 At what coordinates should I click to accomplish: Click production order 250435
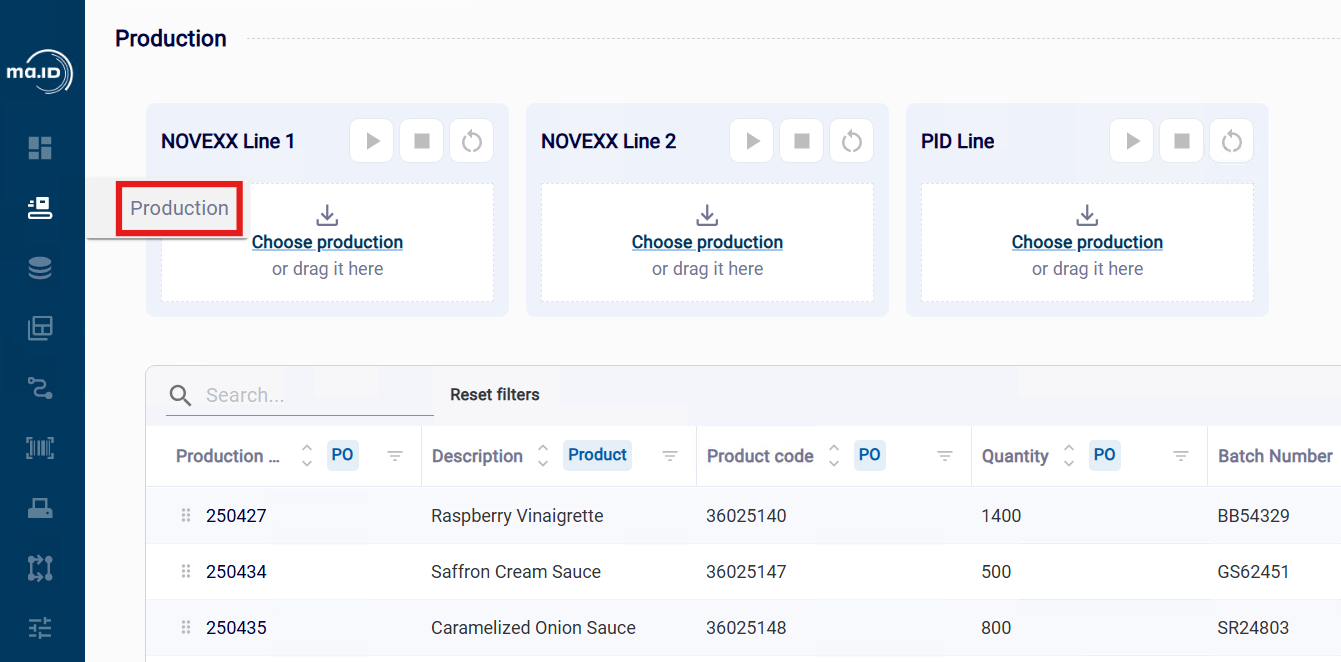click(236, 628)
